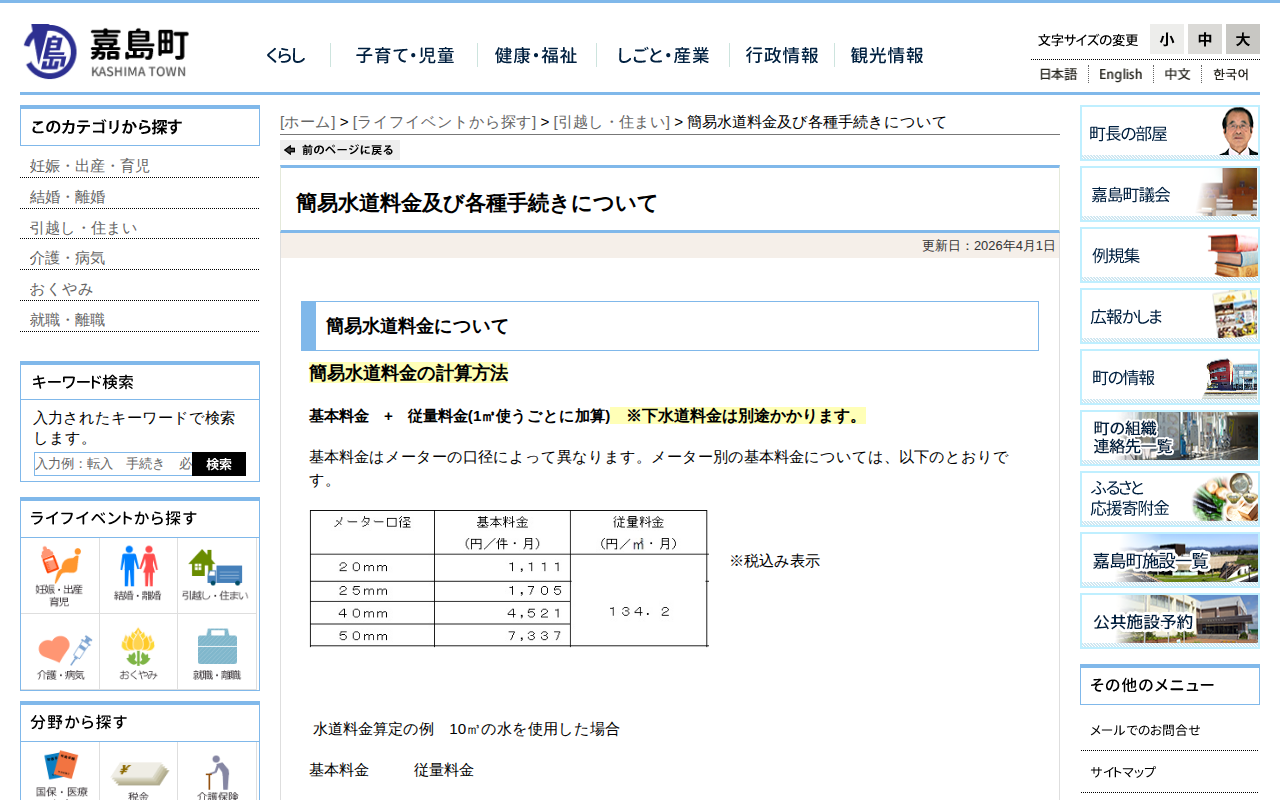Switch language to 中文
Screen dimensions: 1280x800
pos(1177,74)
